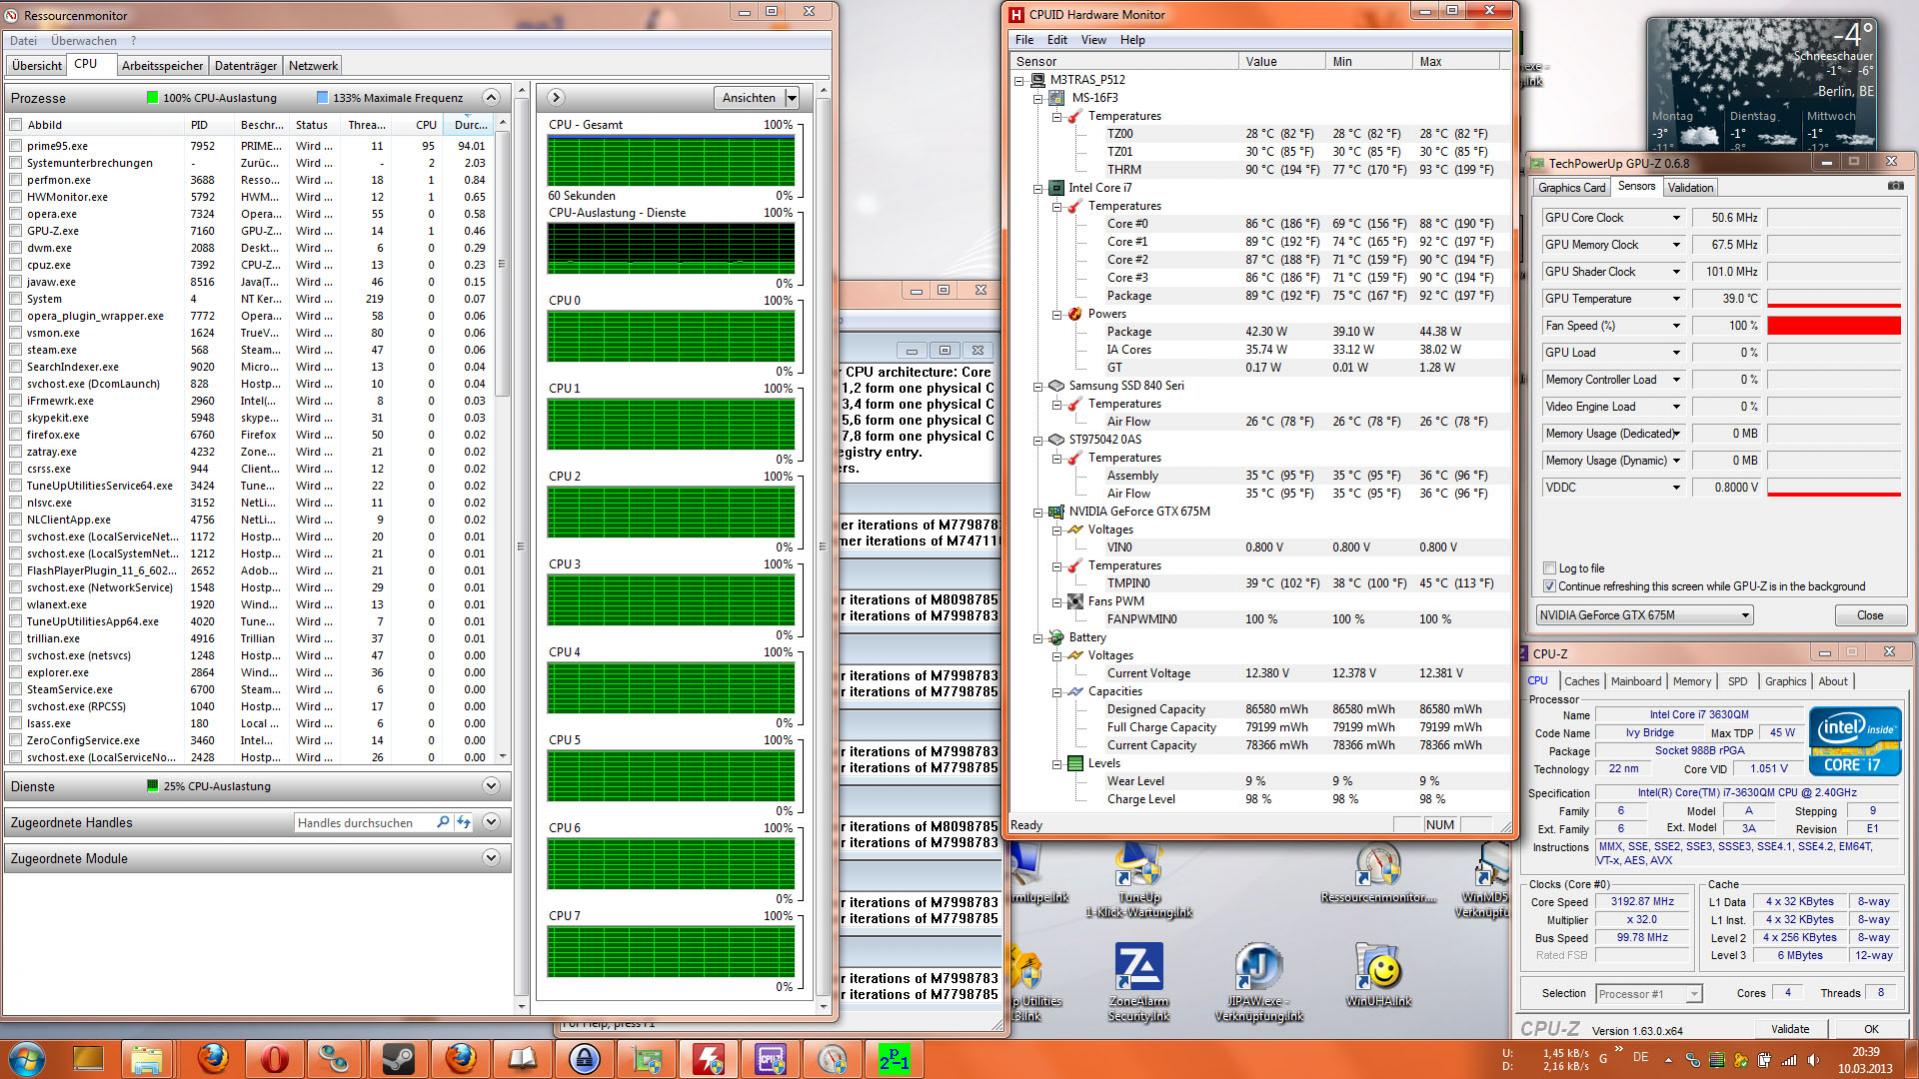
Task: Open Steam from the taskbar
Action: coord(398,1059)
